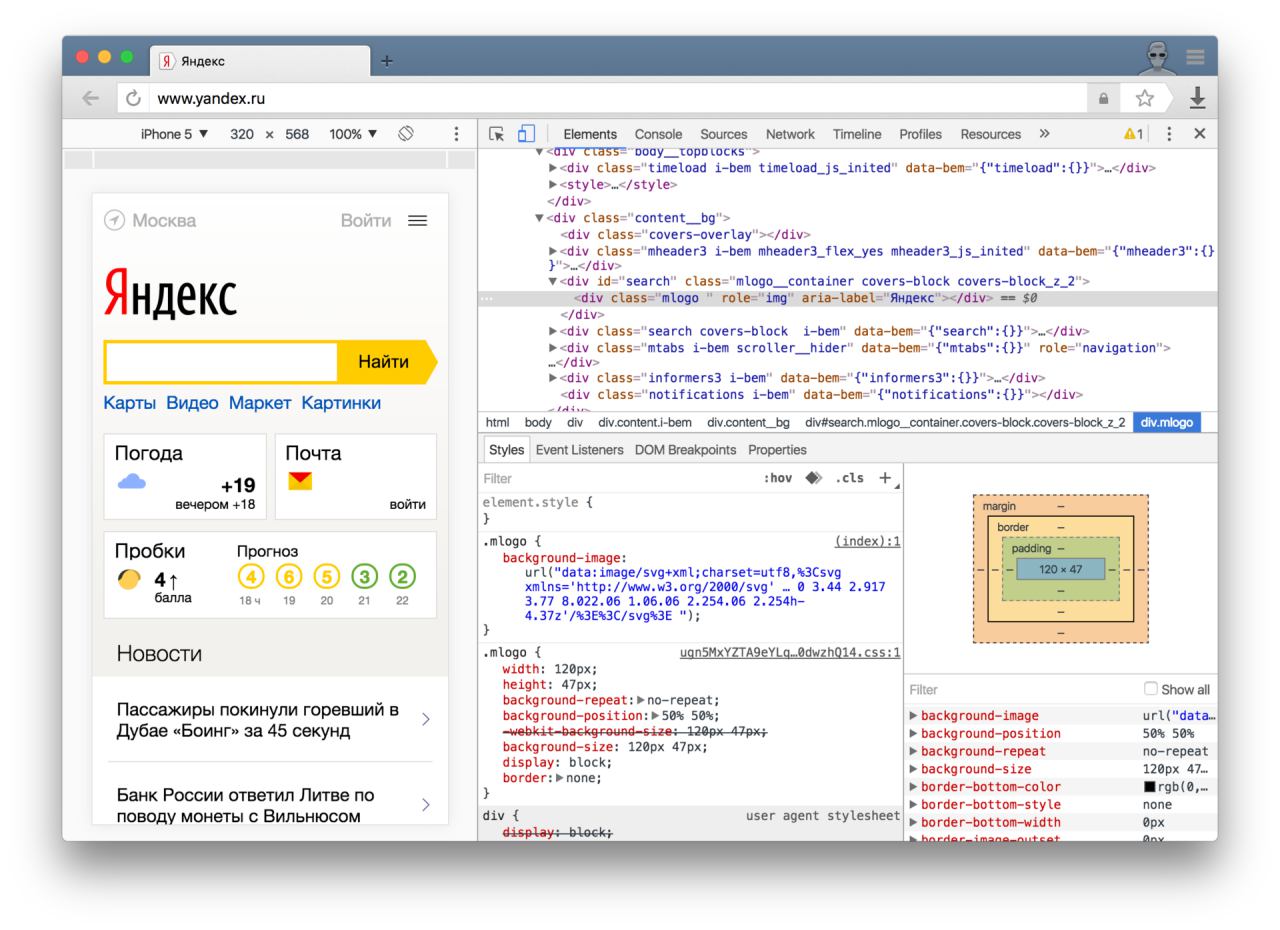Show more DevTools panels chevron

(1045, 134)
